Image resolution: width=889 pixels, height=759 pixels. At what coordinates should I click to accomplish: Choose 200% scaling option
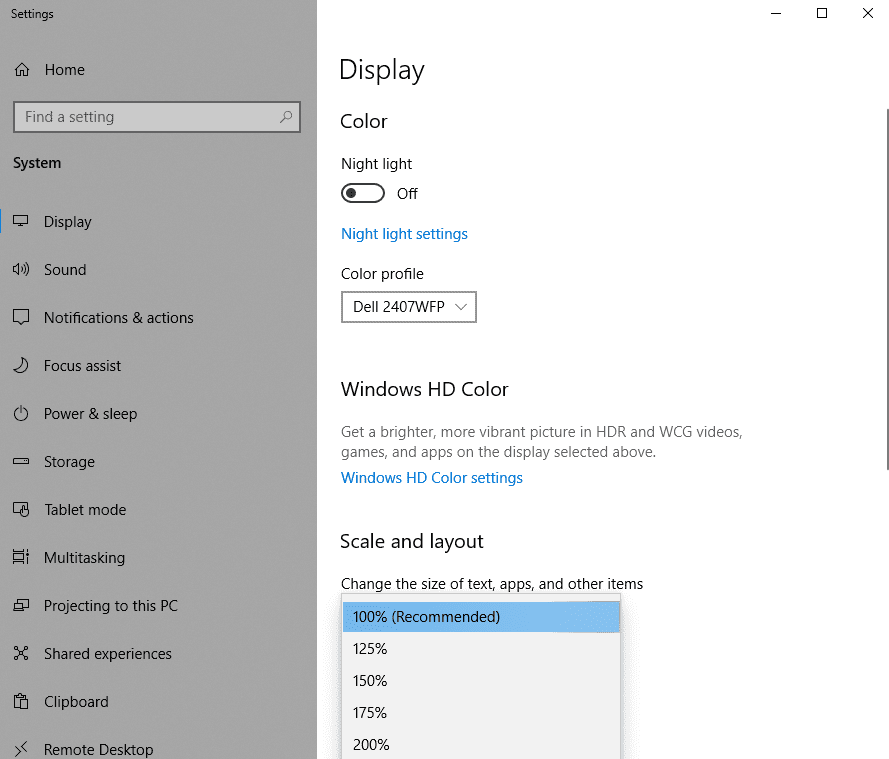[x=481, y=744]
